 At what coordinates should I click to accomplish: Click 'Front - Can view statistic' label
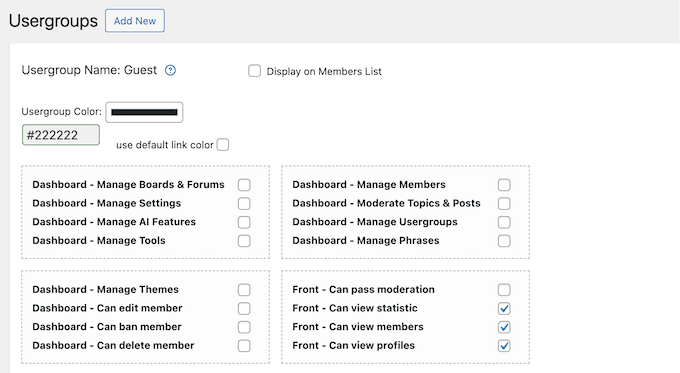click(x=355, y=308)
